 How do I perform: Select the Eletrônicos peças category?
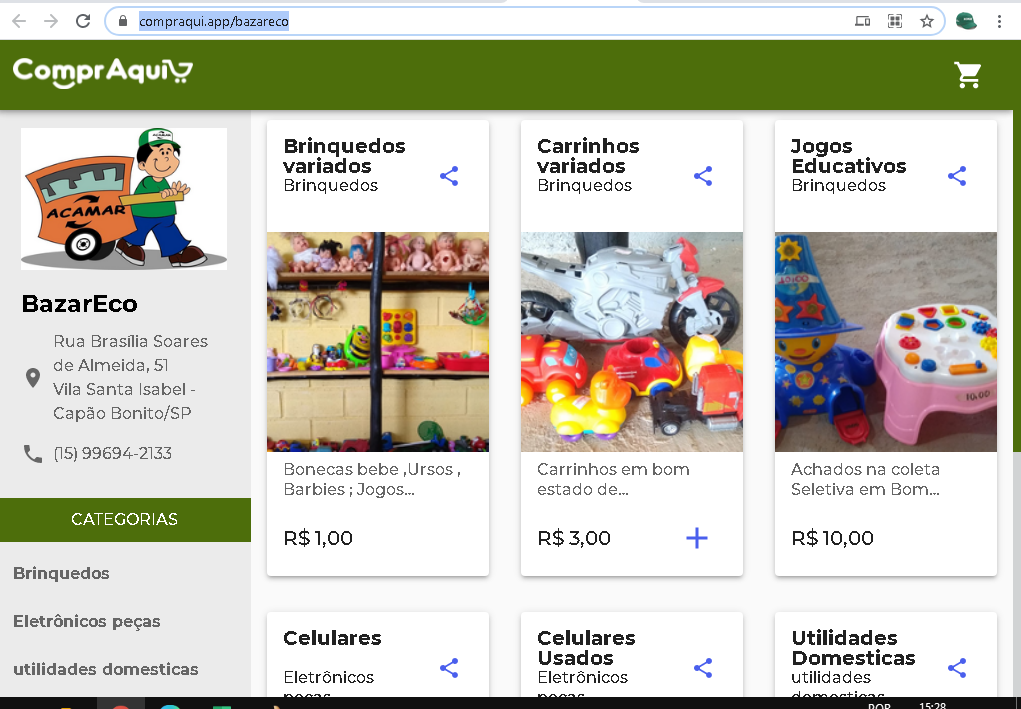87,621
